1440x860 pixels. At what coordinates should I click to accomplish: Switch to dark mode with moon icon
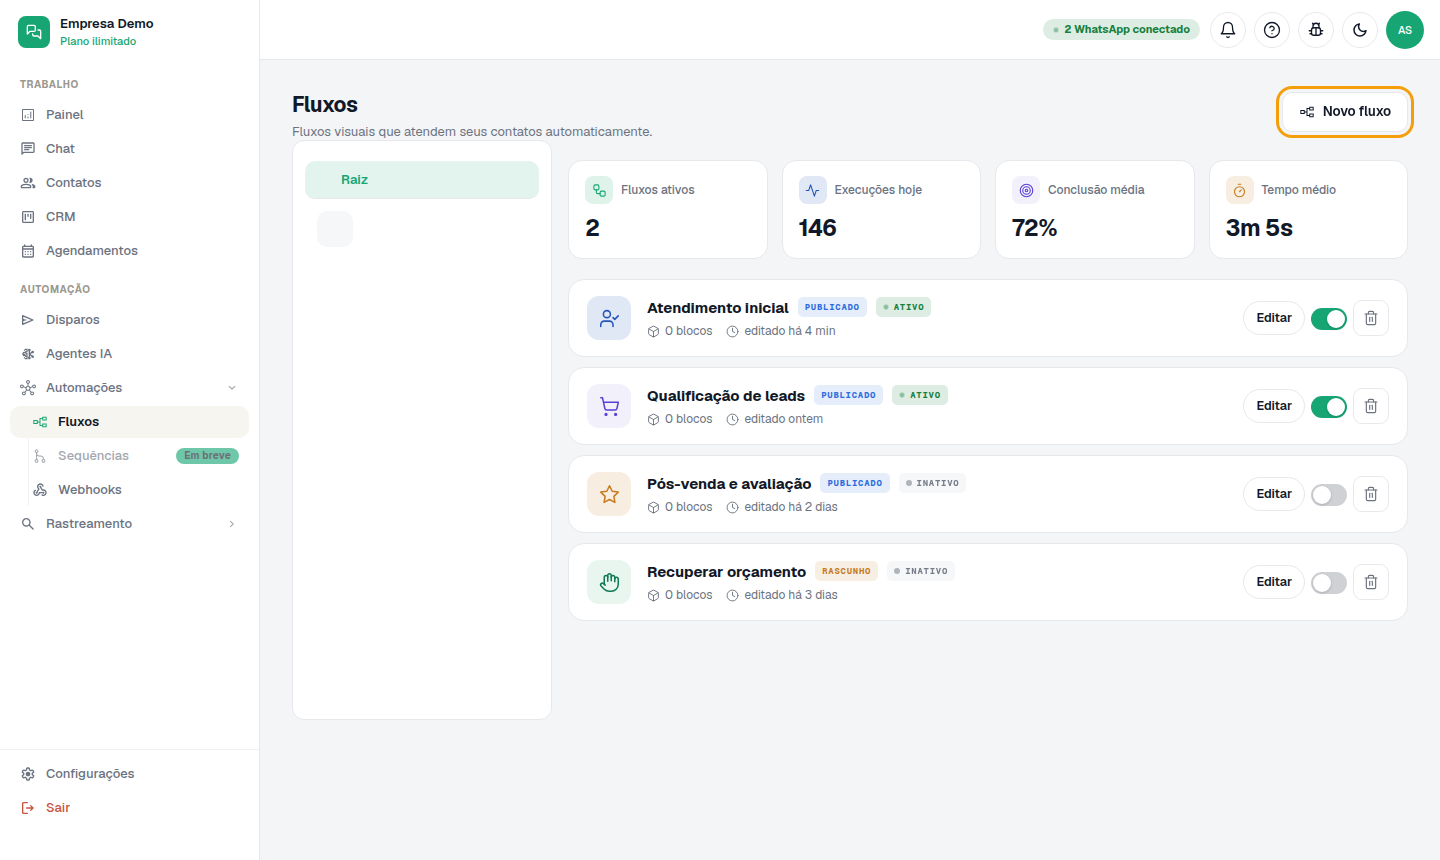click(x=1360, y=30)
